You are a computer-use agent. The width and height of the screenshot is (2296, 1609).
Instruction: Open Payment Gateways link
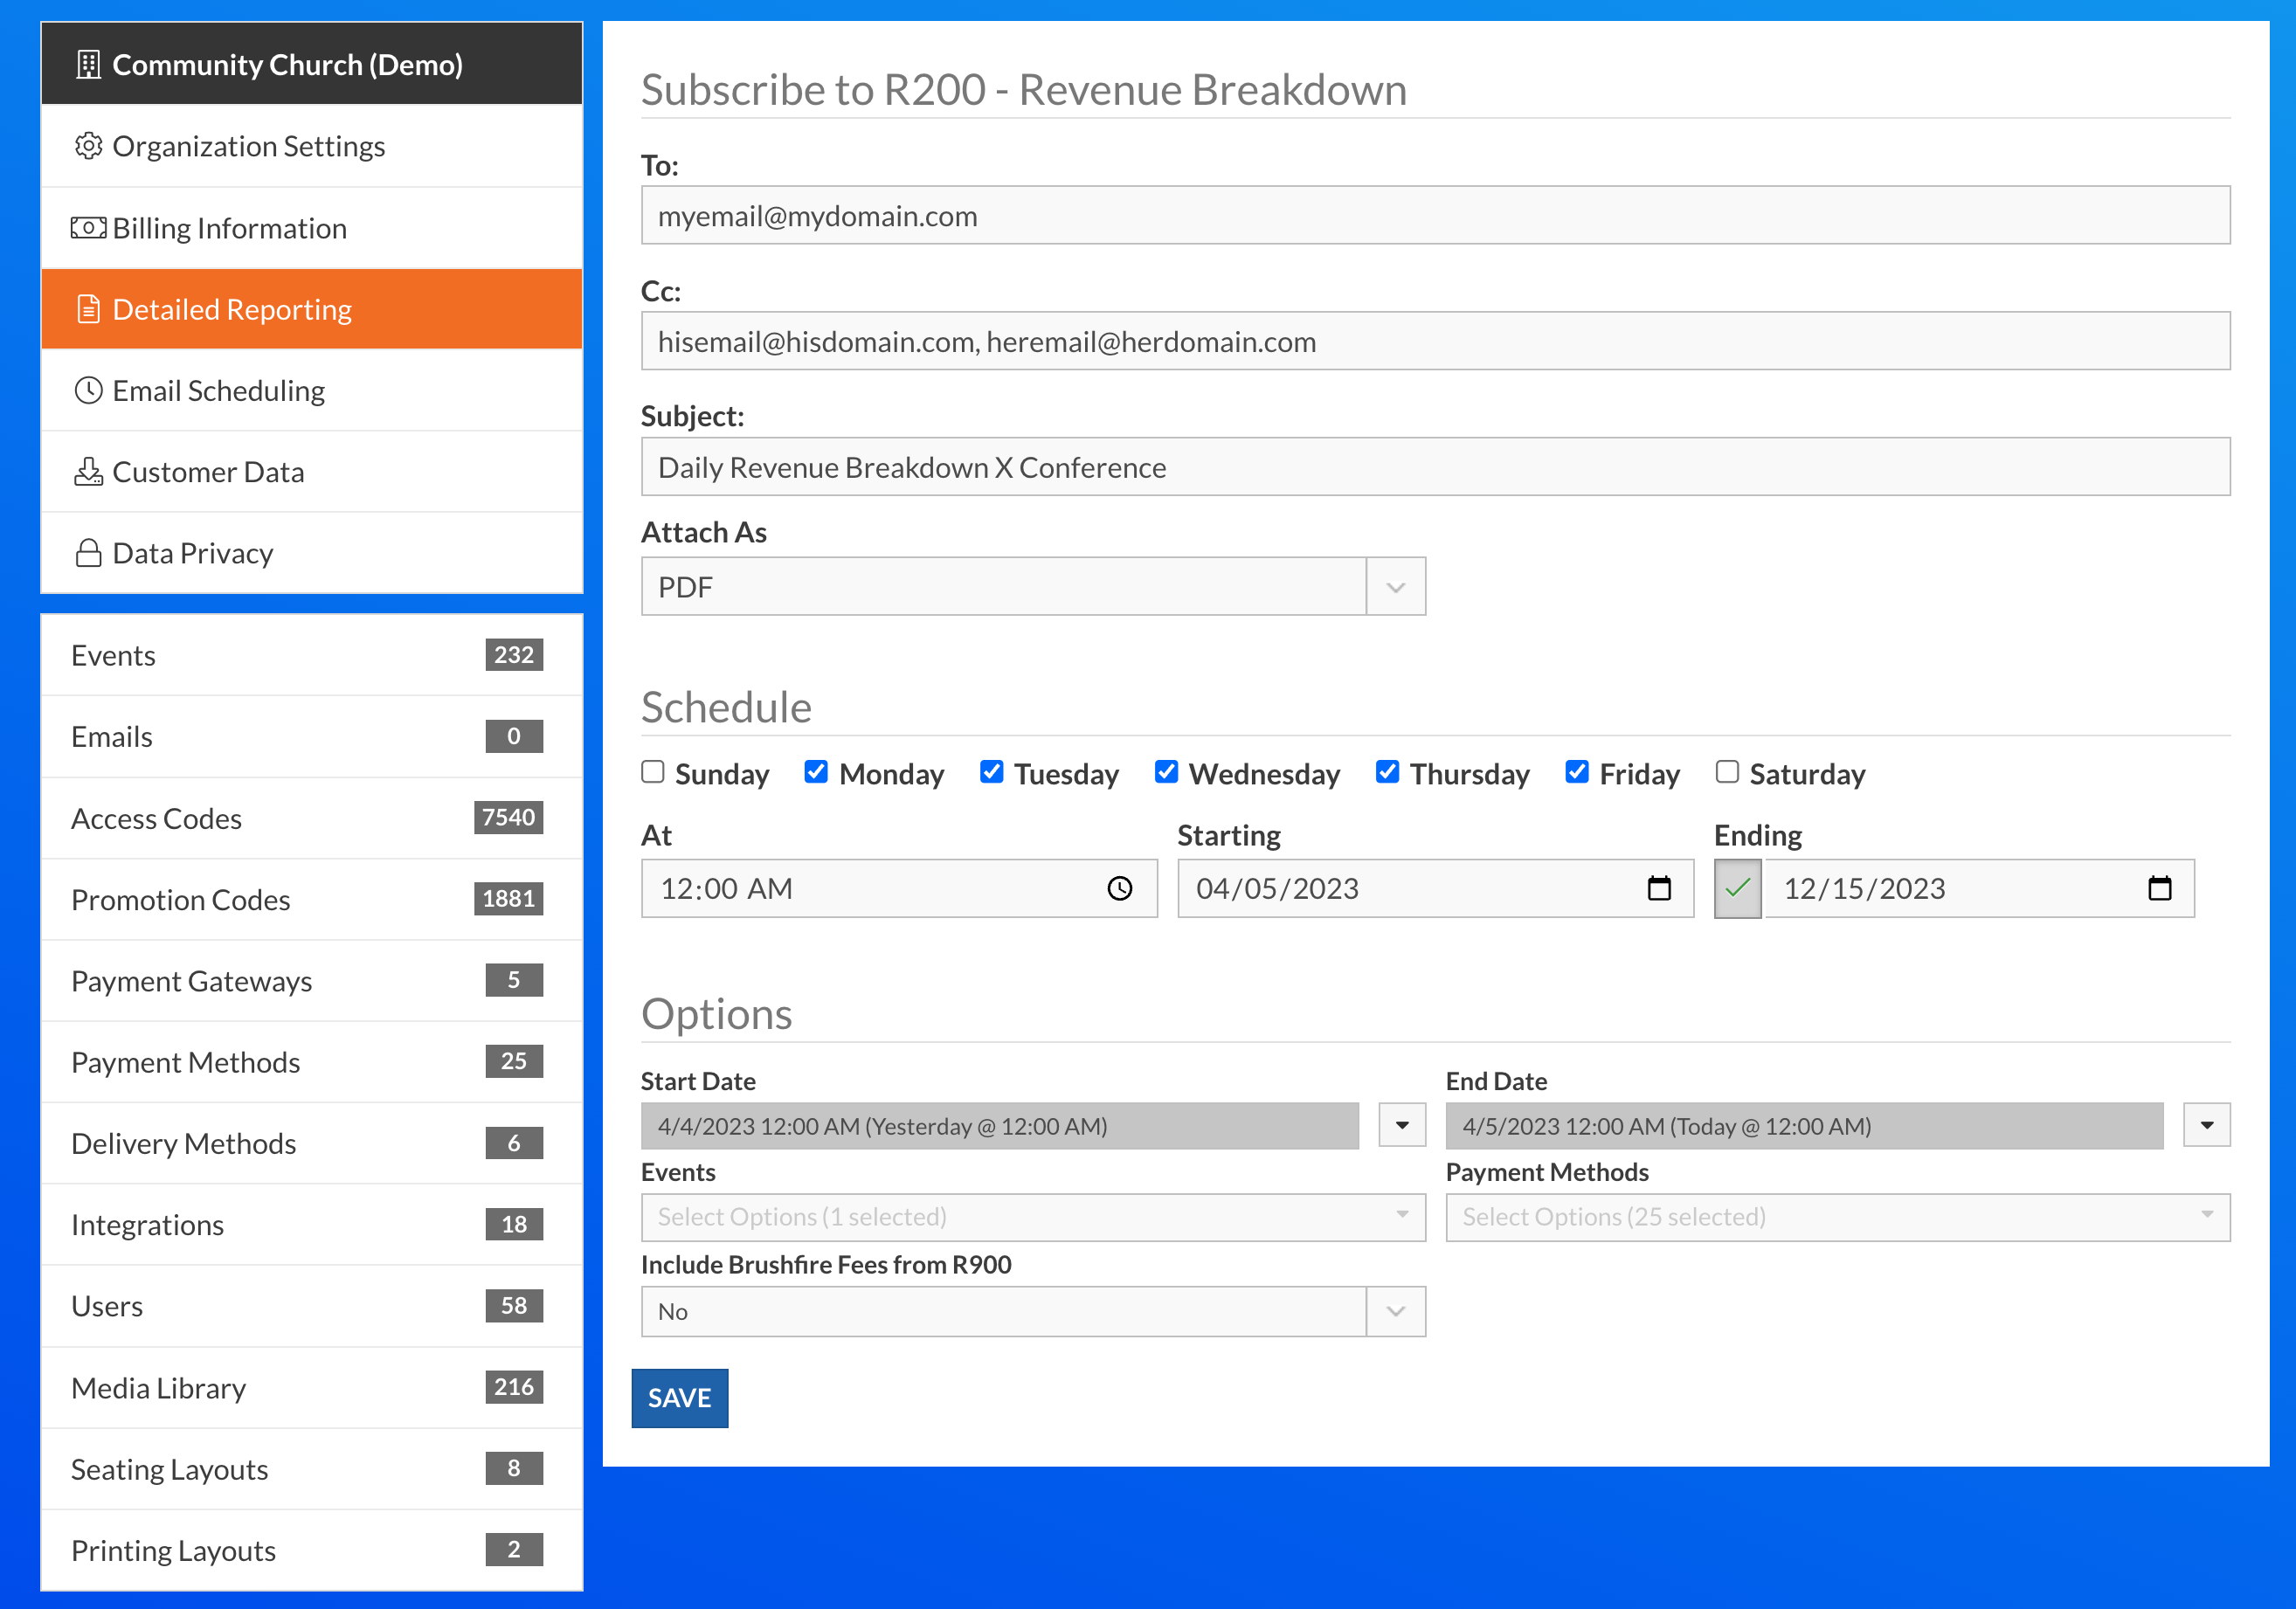(312, 981)
